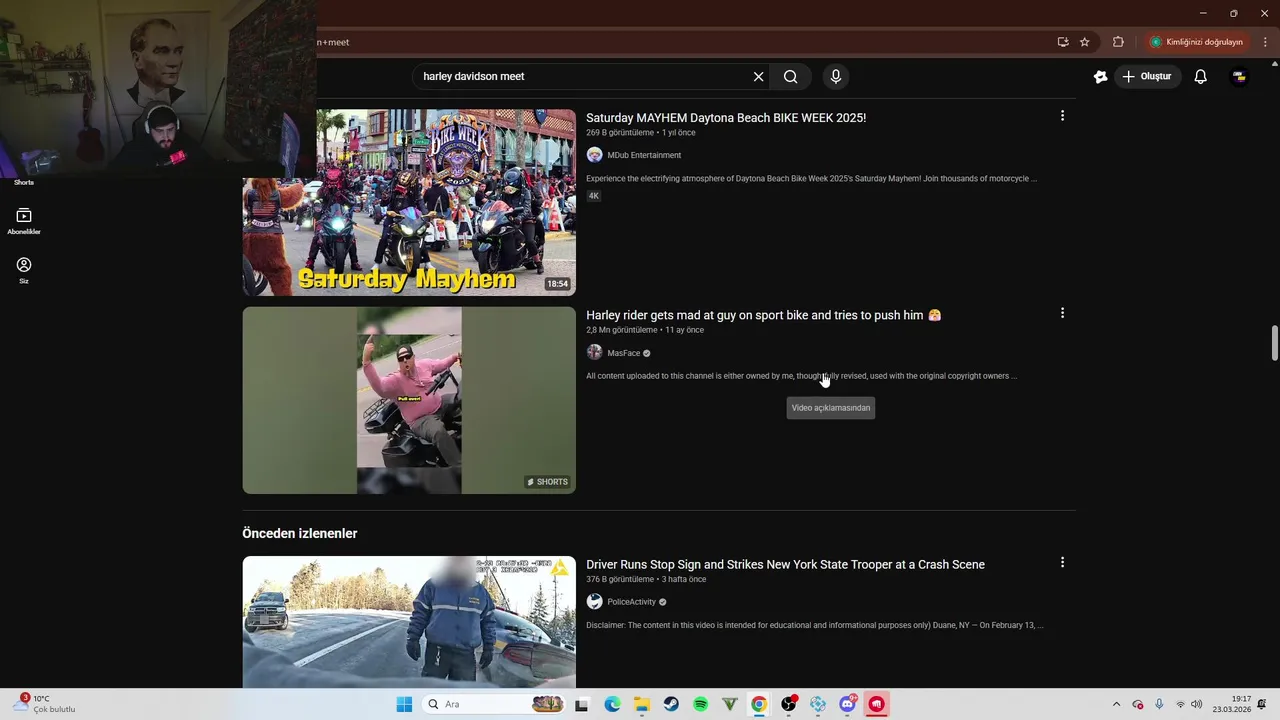The height and width of the screenshot is (720, 1280).
Task: Go to the PoliceActivity channel name
Action: (631, 602)
